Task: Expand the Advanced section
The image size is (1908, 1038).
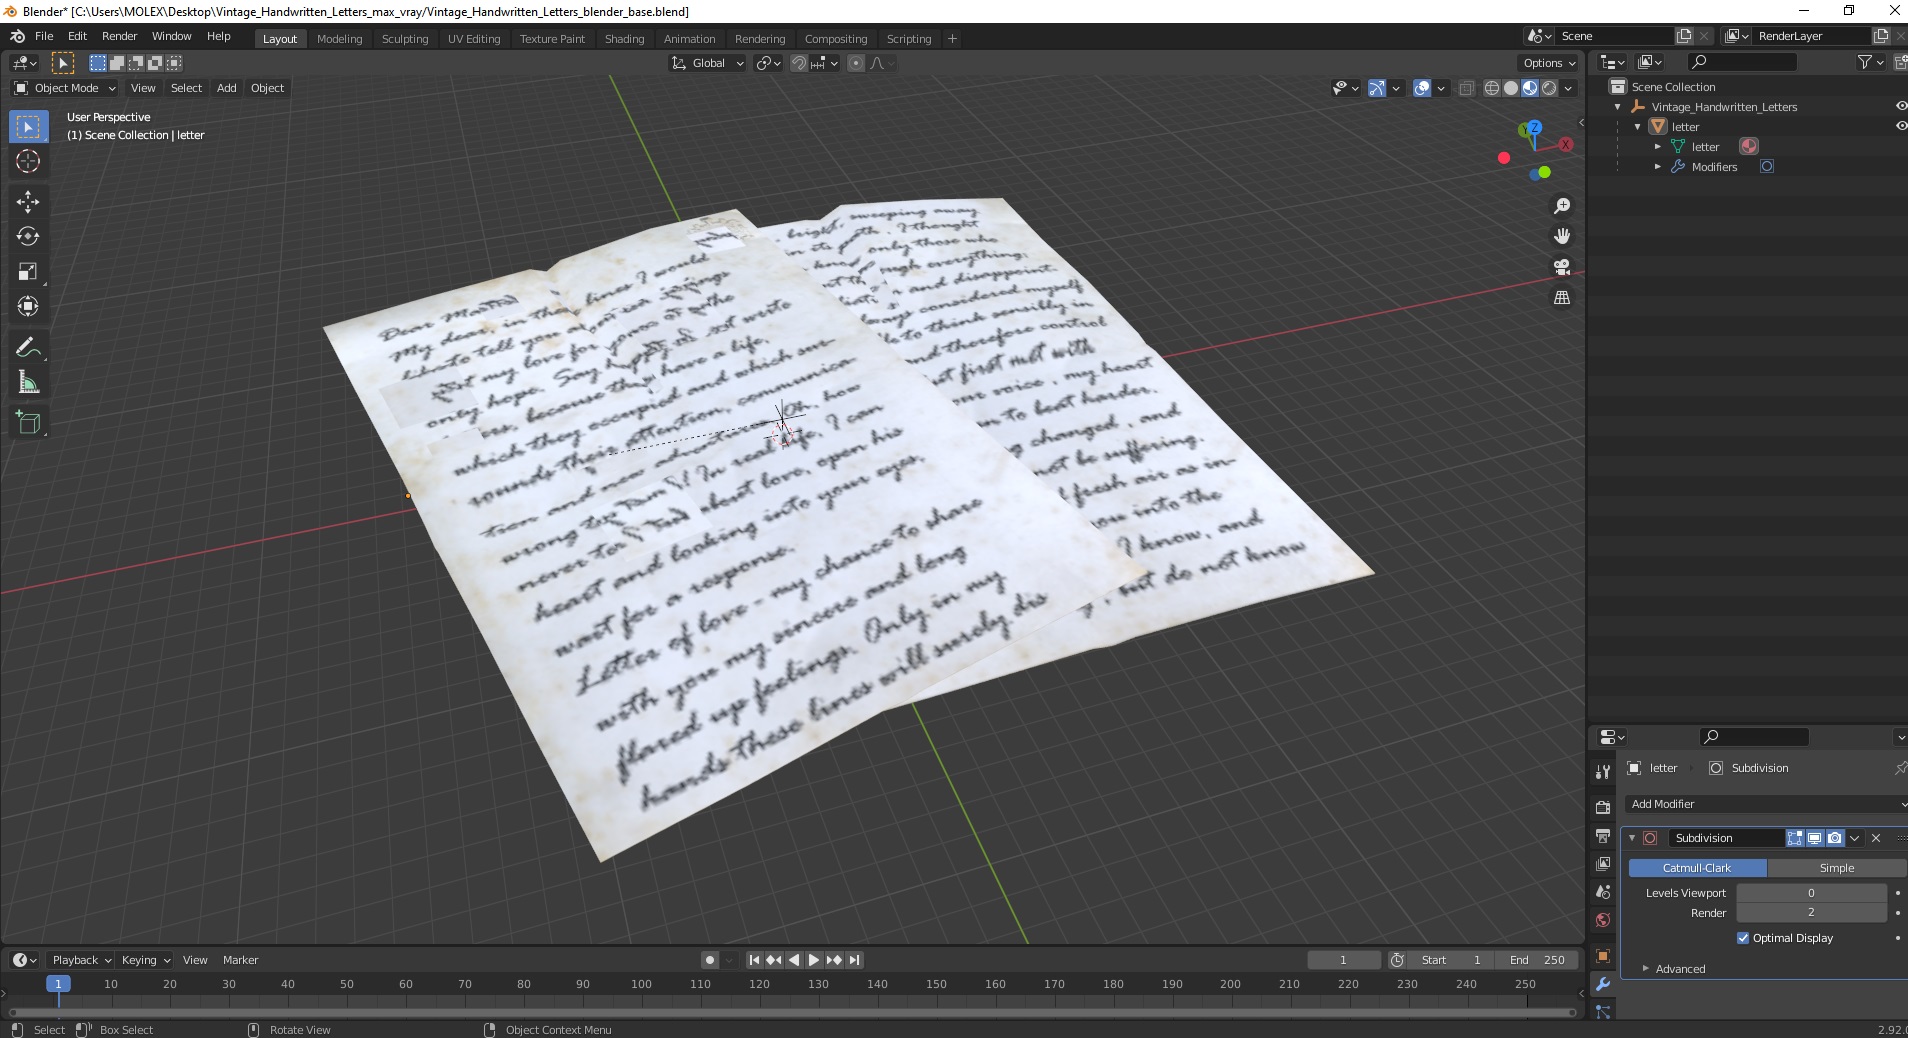Action: [1680, 969]
